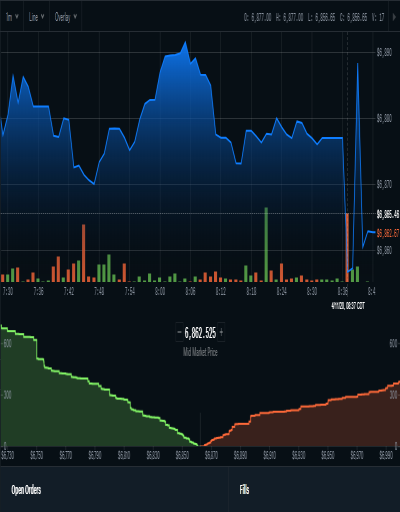Screen dimensions: 400x512
Task: Click the $6,890 price axis label on price chart
Action: point(384,52)
